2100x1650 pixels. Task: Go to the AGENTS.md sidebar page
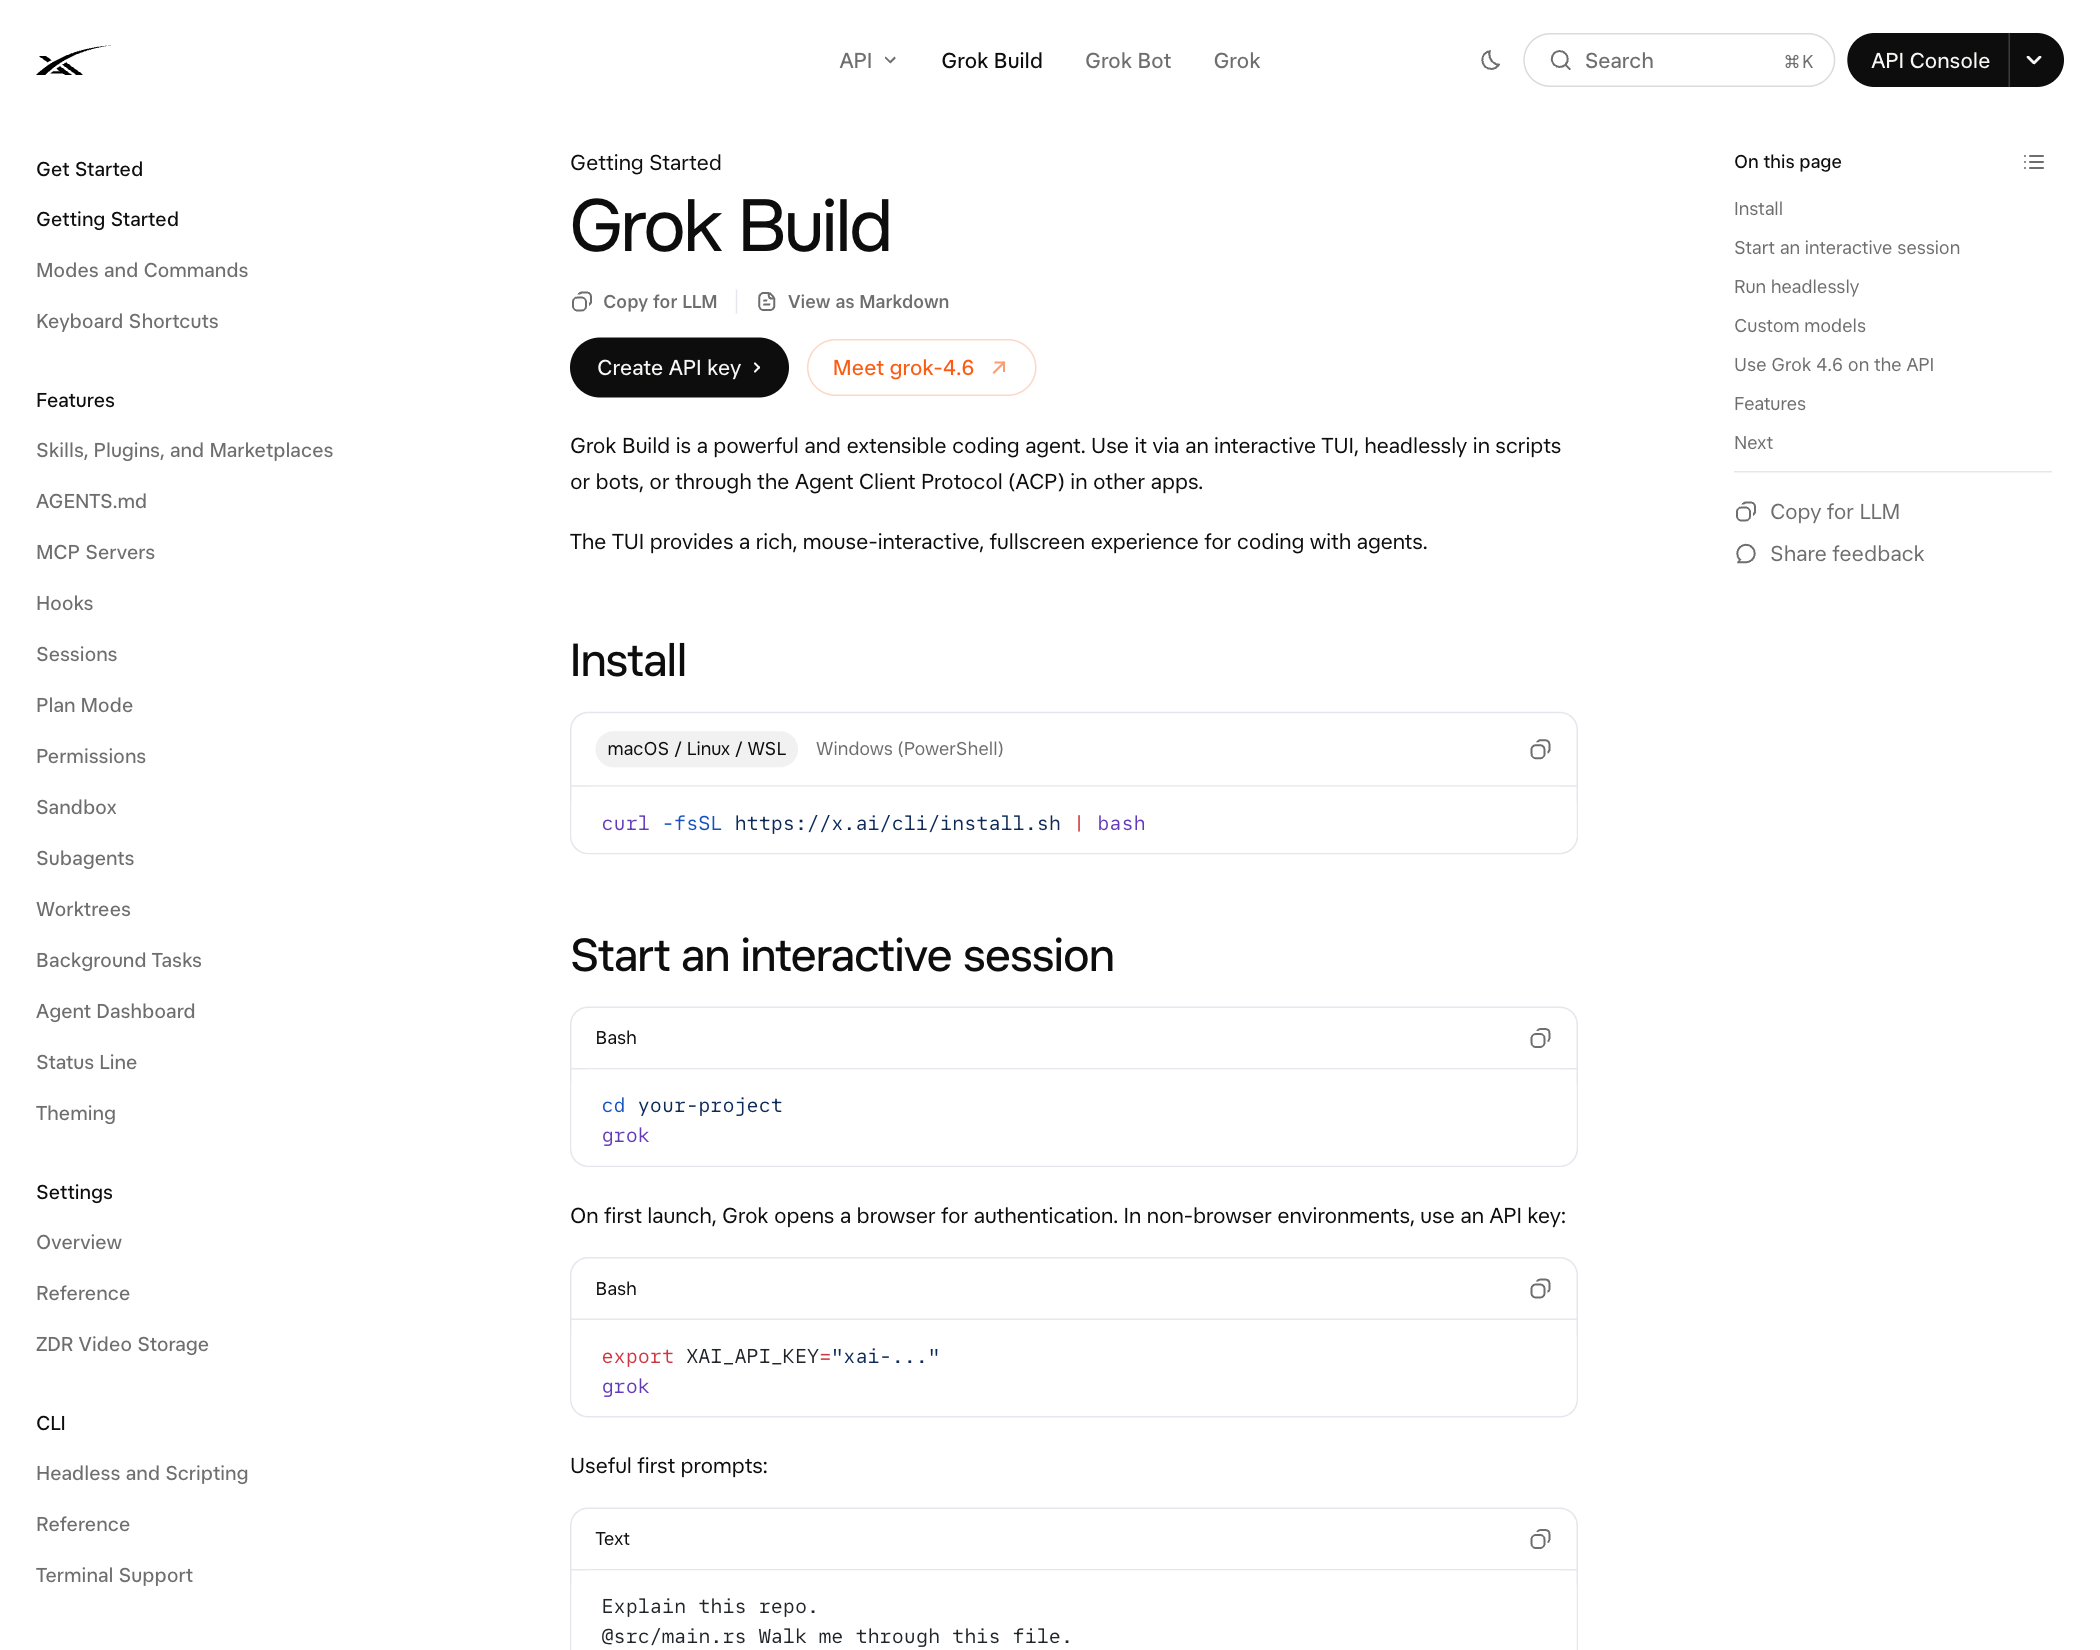(x=91, y=501)
